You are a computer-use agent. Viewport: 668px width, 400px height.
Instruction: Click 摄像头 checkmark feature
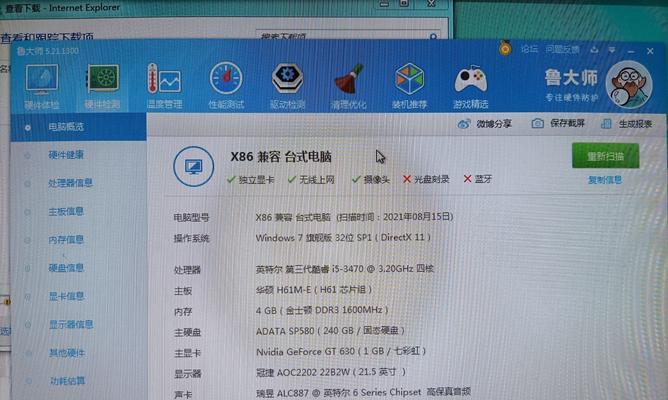coord(371,180)
